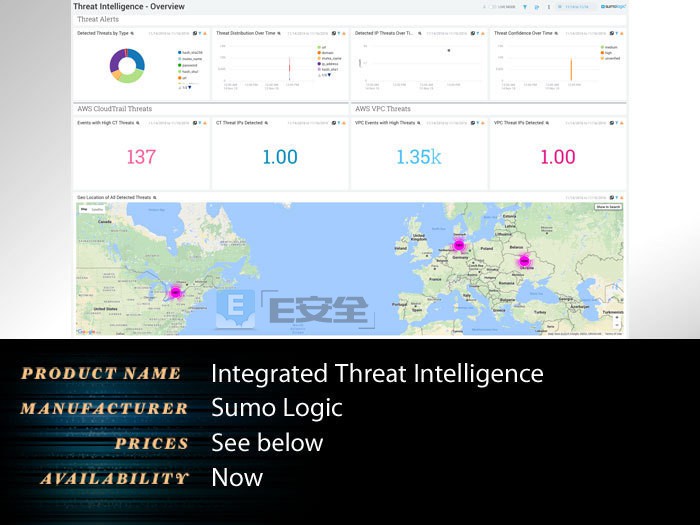Select the Map view tab

[84, 209]
